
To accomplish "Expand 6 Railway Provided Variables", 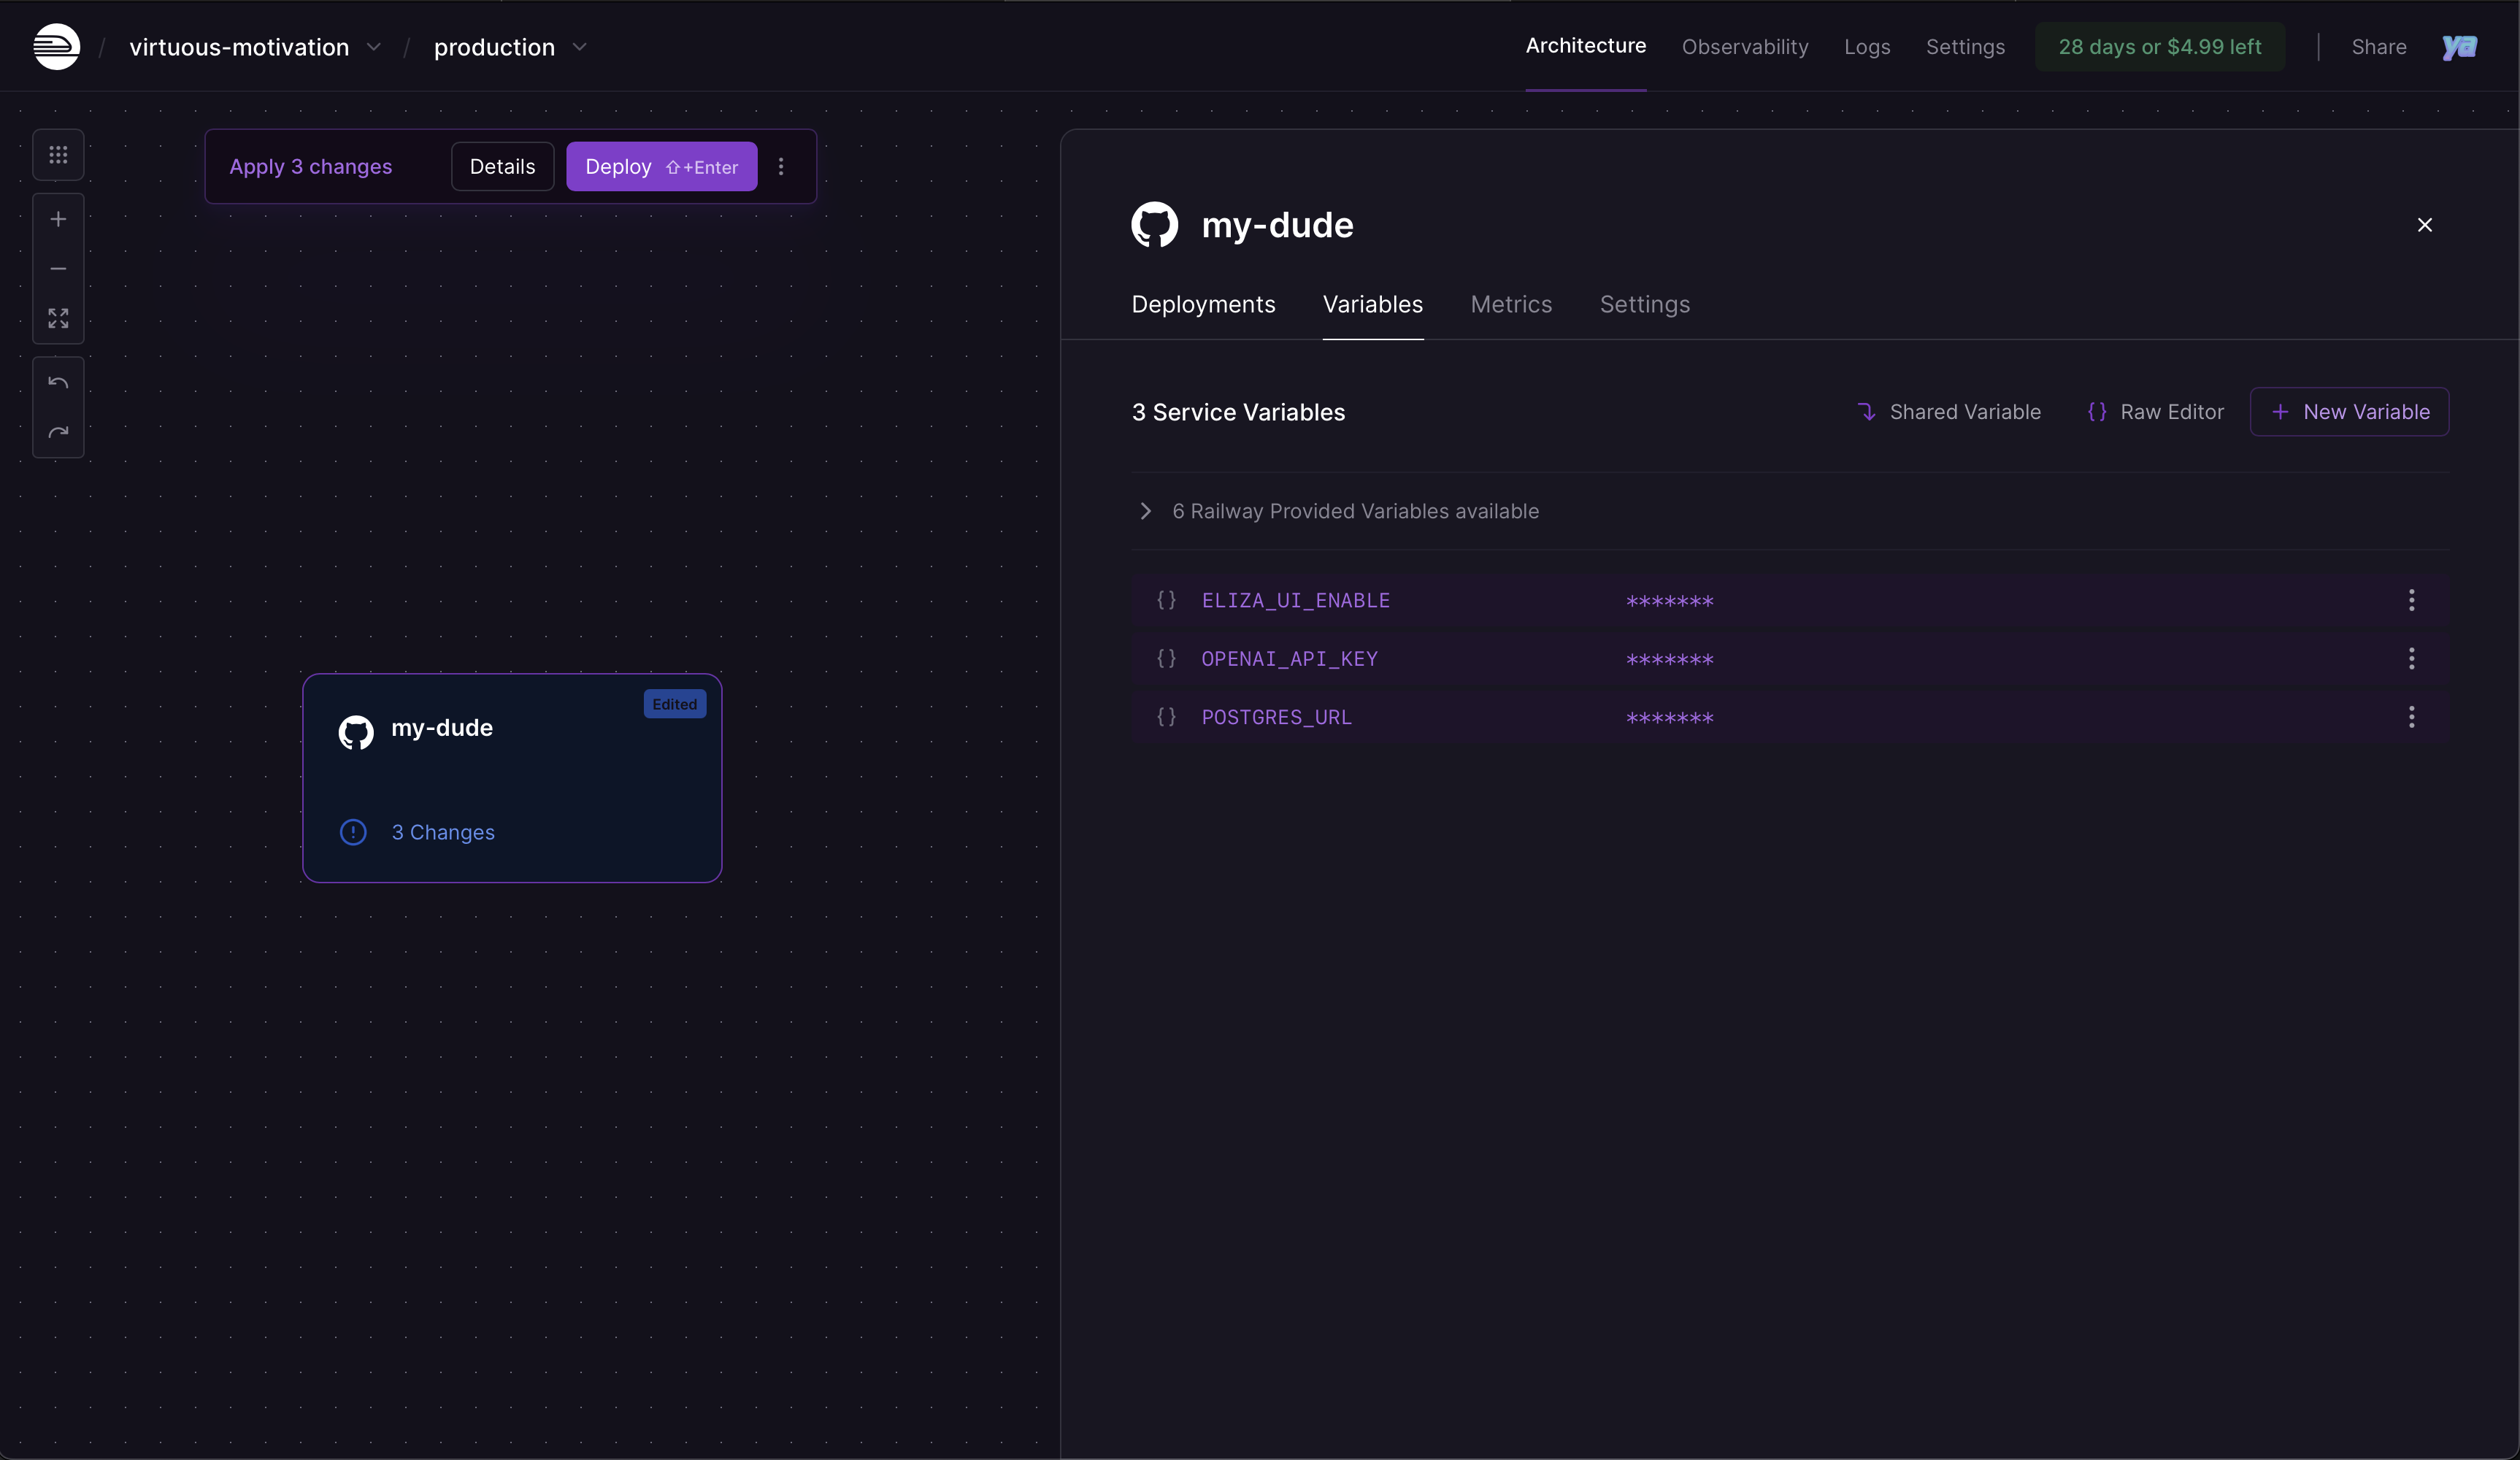I will click(x=1145, y=511).
